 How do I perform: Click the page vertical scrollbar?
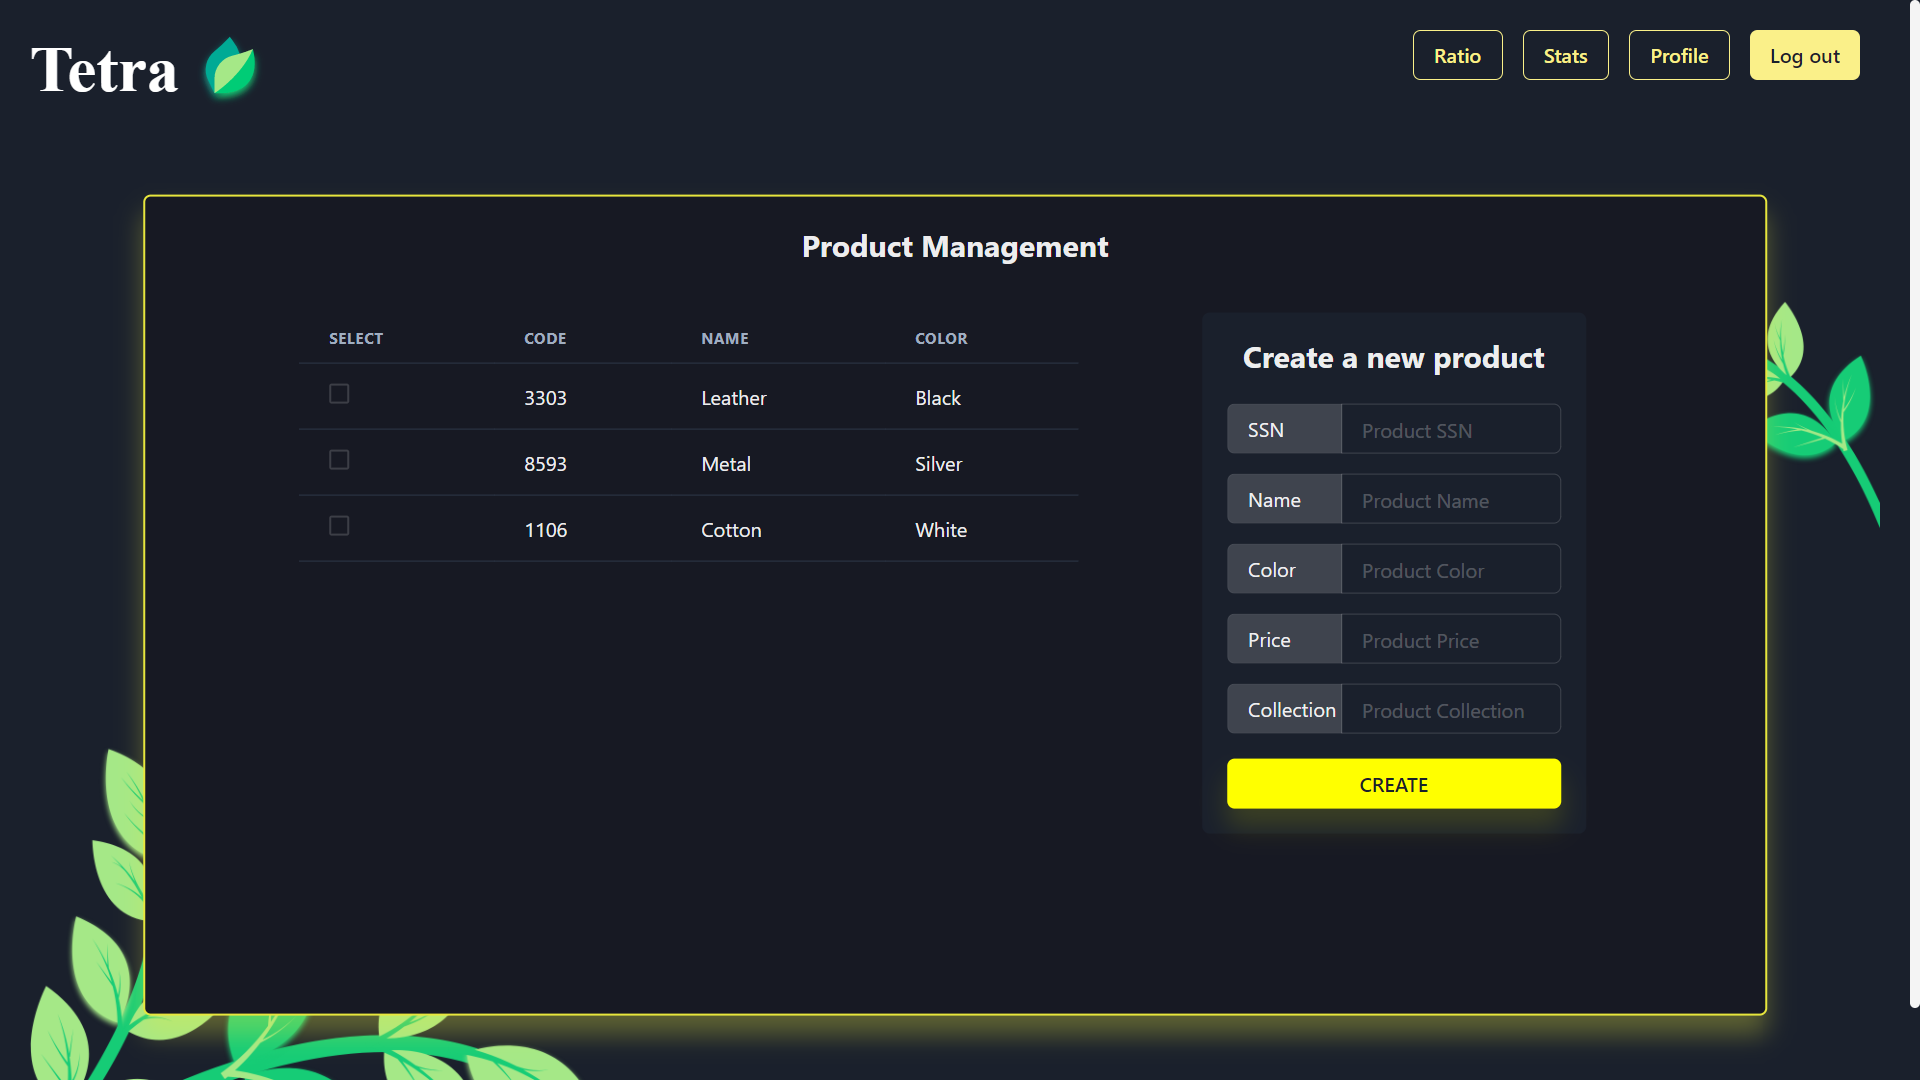[x=1914, y=500]
